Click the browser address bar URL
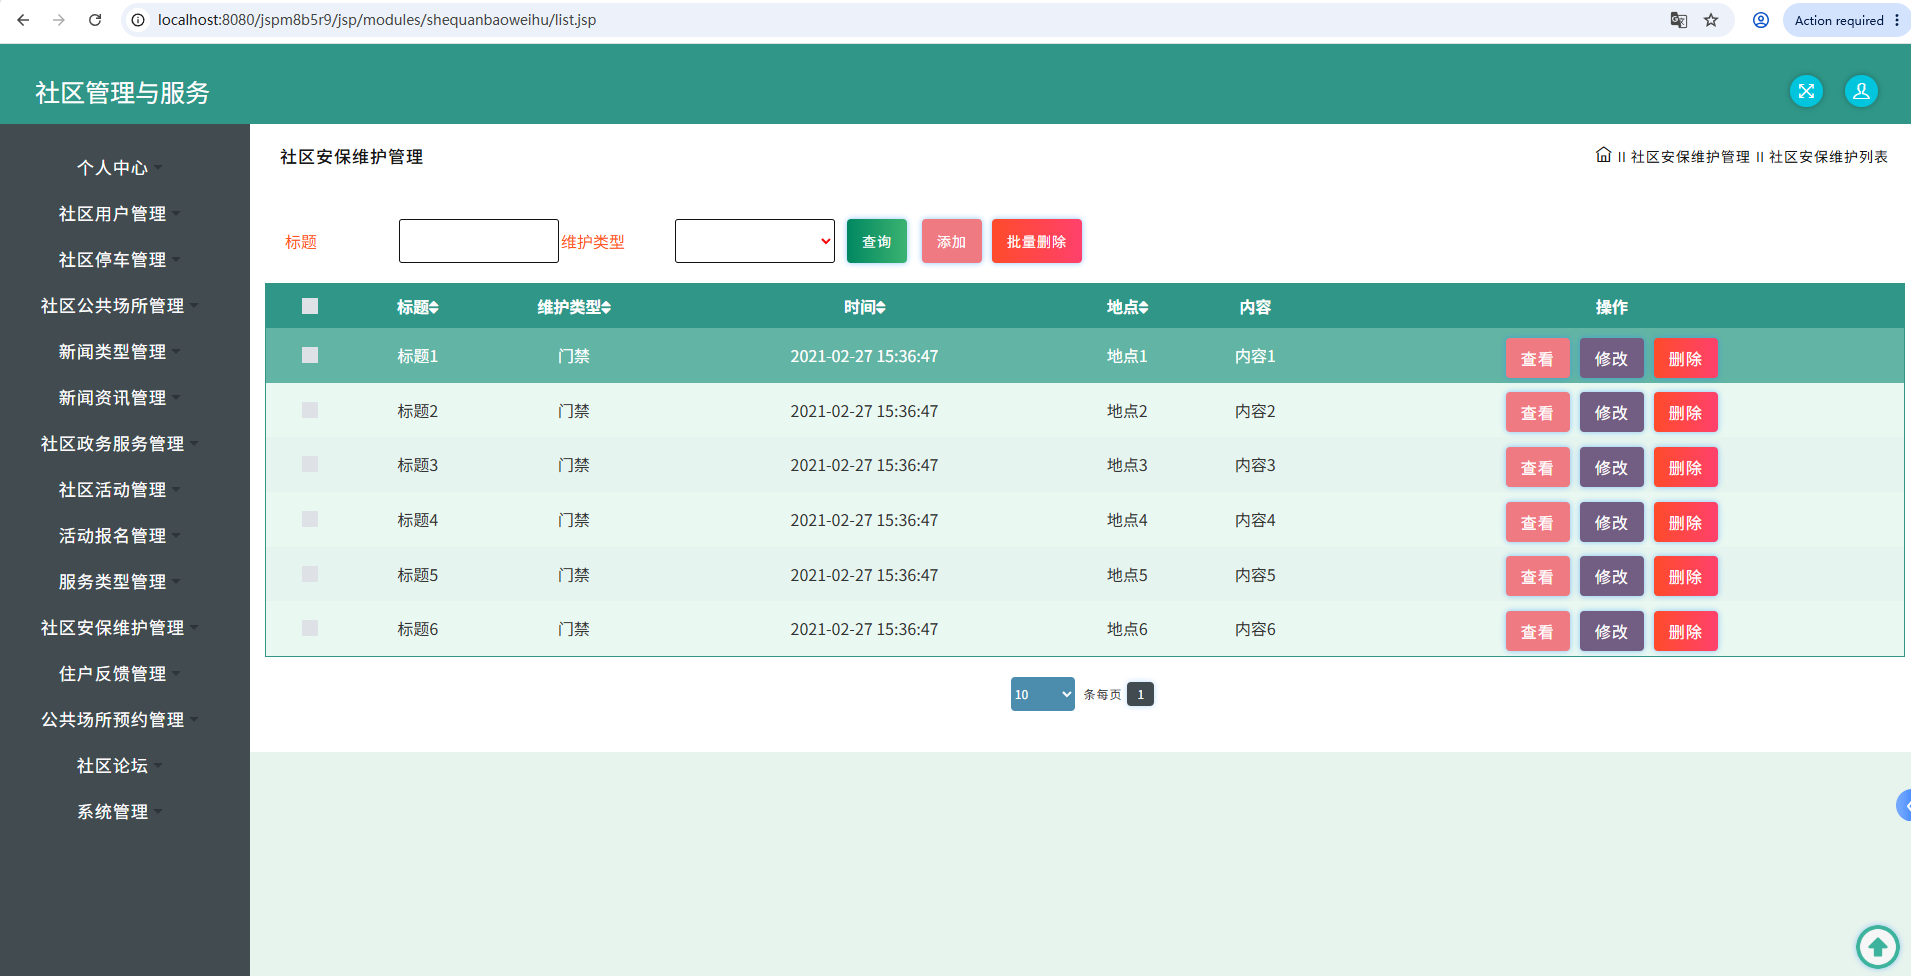The width and height of the screenshot is (1911, 976). 377,20
